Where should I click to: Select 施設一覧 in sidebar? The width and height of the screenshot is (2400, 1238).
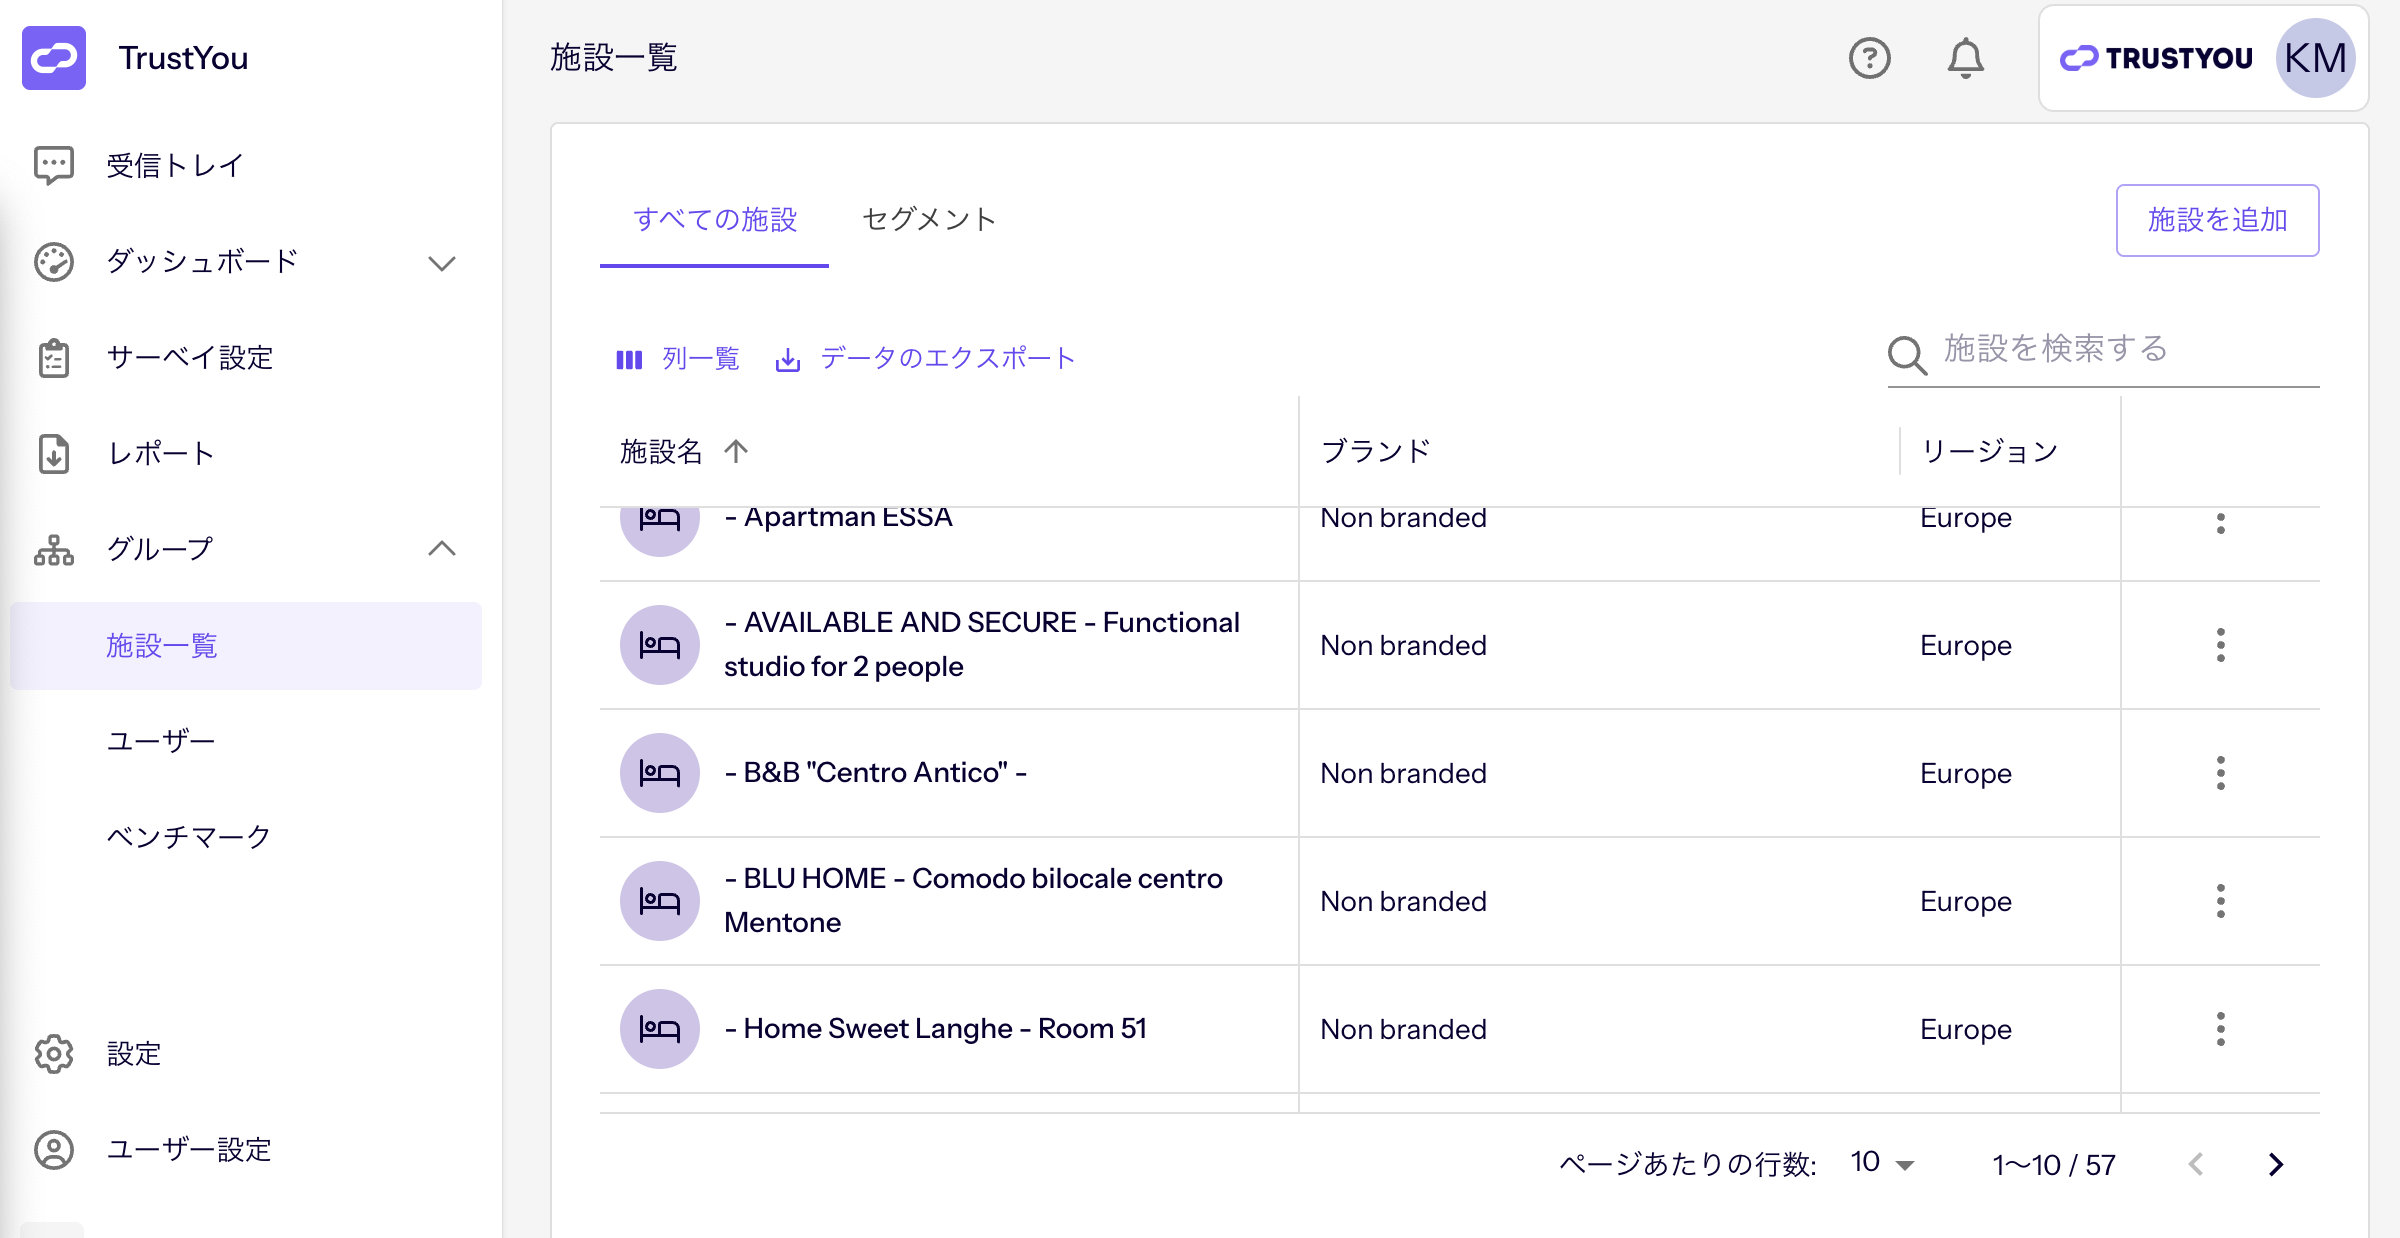(x=246, y=646)
